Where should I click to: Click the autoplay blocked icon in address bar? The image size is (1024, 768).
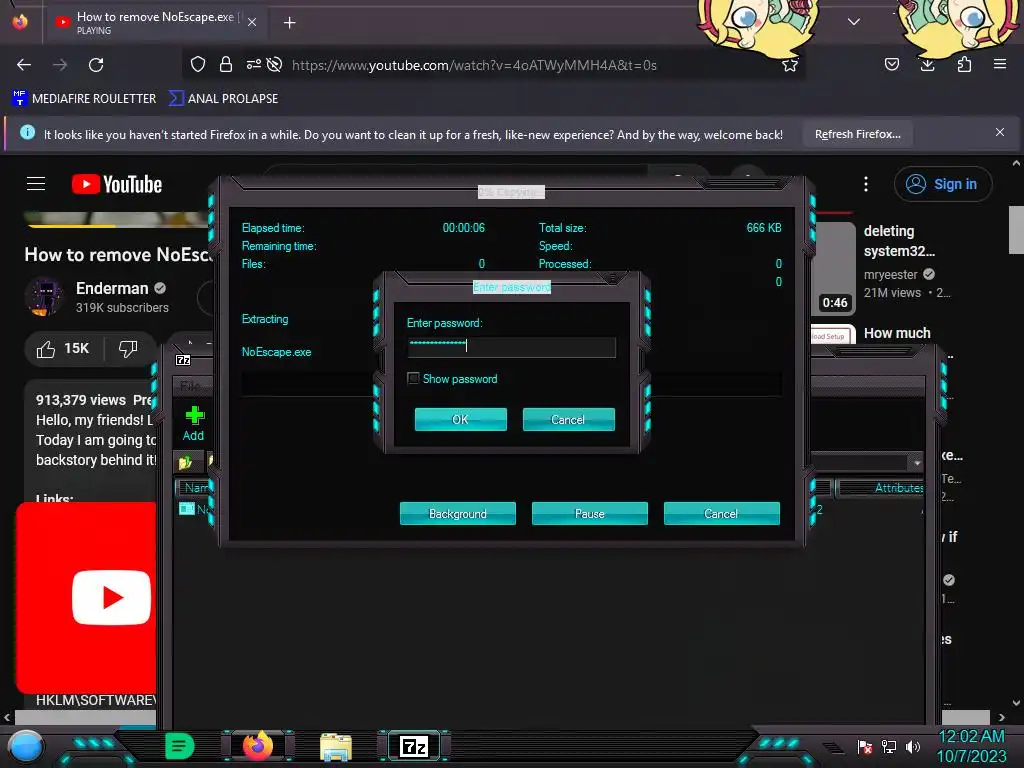click(x=275, y=64)
